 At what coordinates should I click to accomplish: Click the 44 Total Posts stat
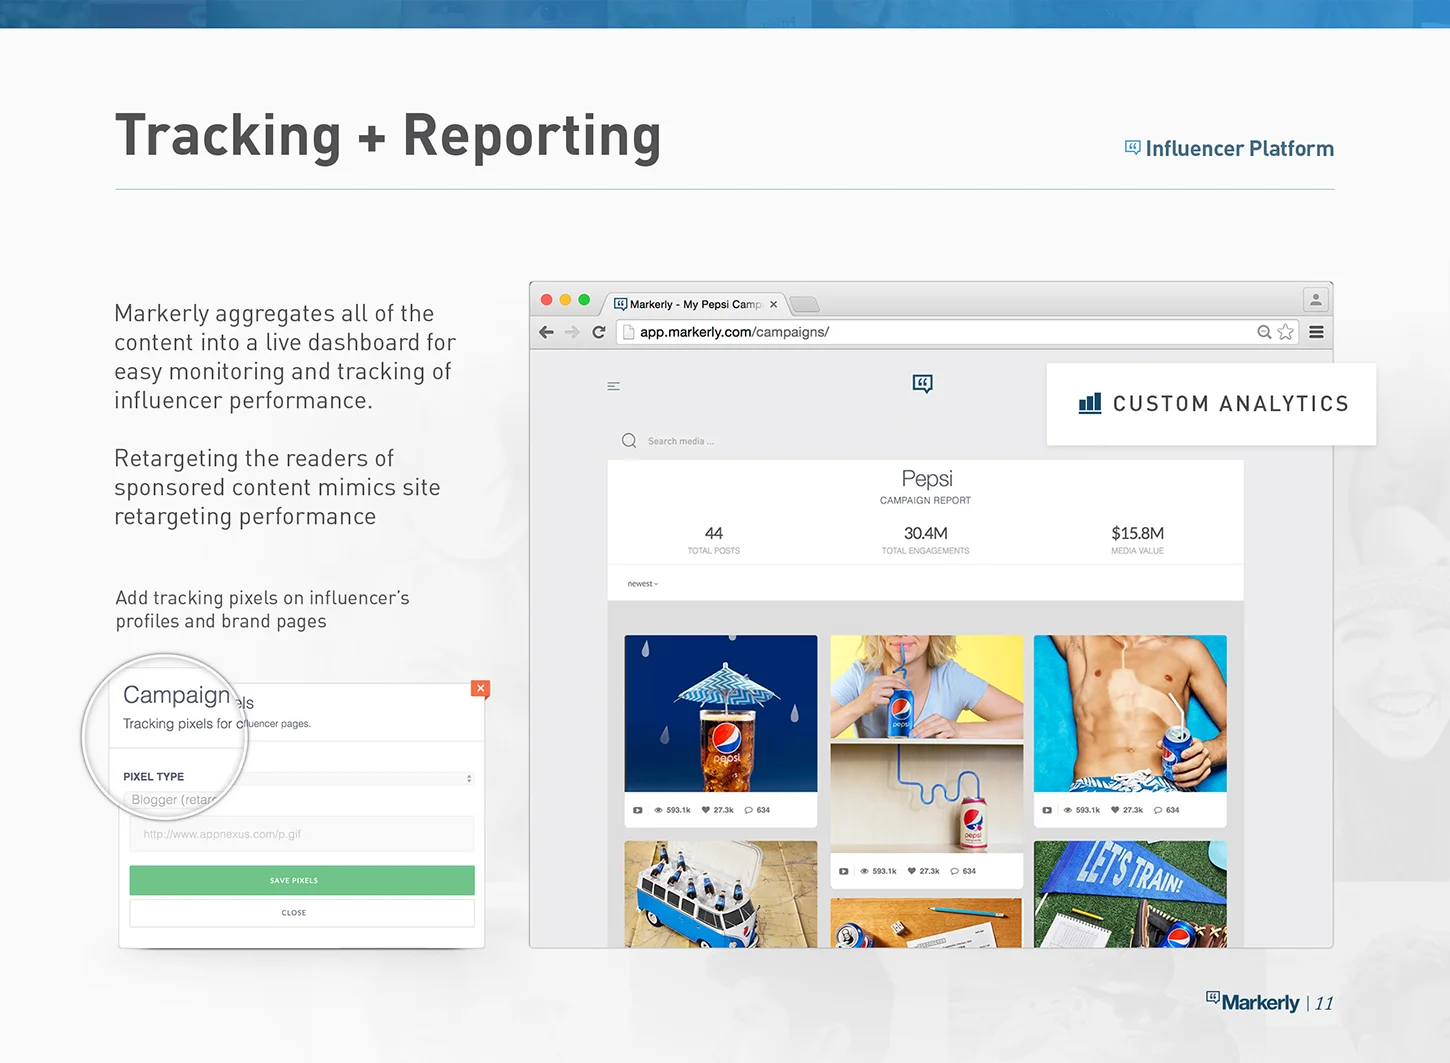(x=714, y=539)
